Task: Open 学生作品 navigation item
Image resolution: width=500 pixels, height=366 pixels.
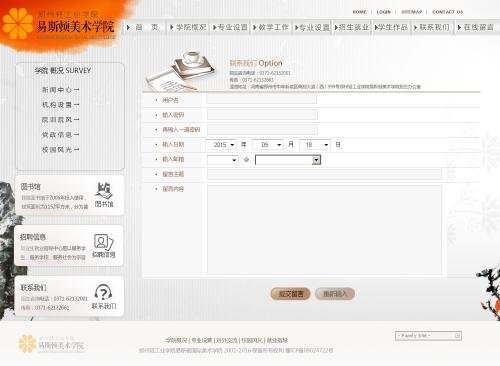Action: click(x=392, y=27)
